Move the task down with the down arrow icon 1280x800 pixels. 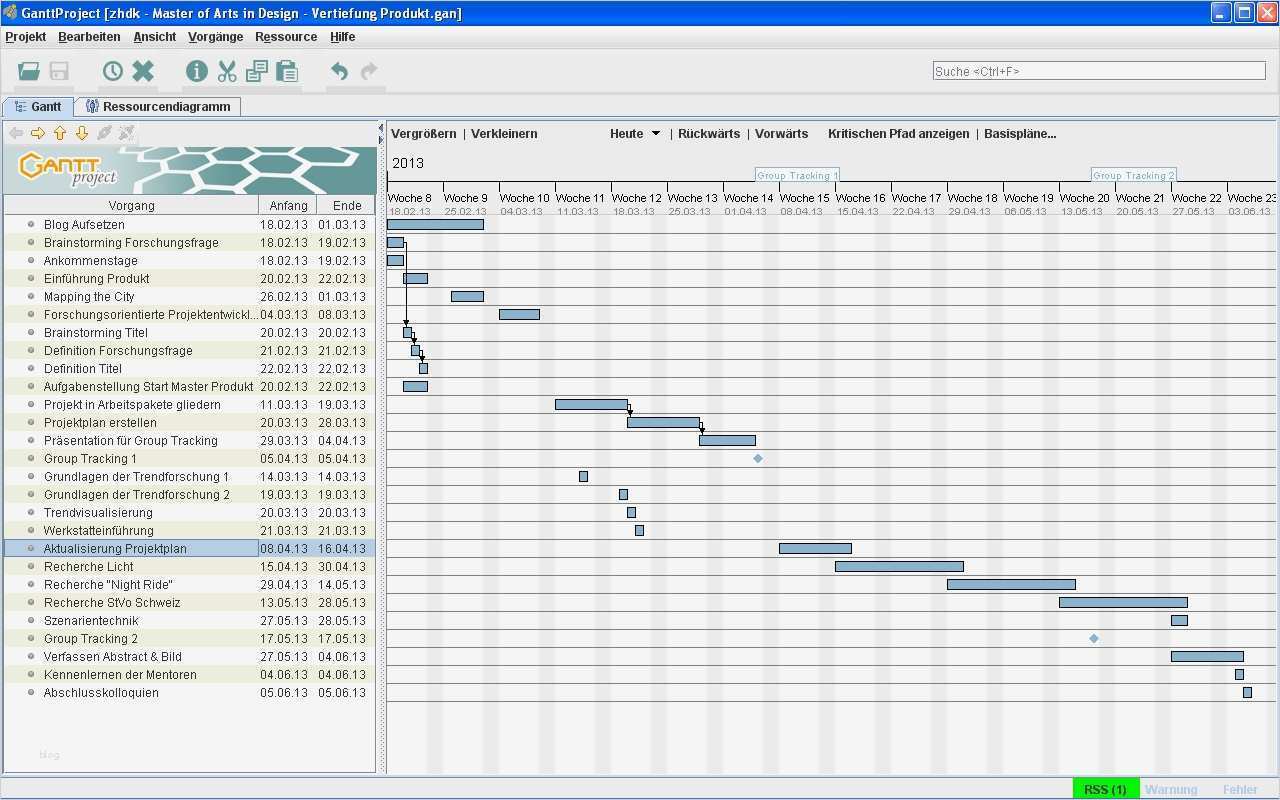click(x=82, y=133)
